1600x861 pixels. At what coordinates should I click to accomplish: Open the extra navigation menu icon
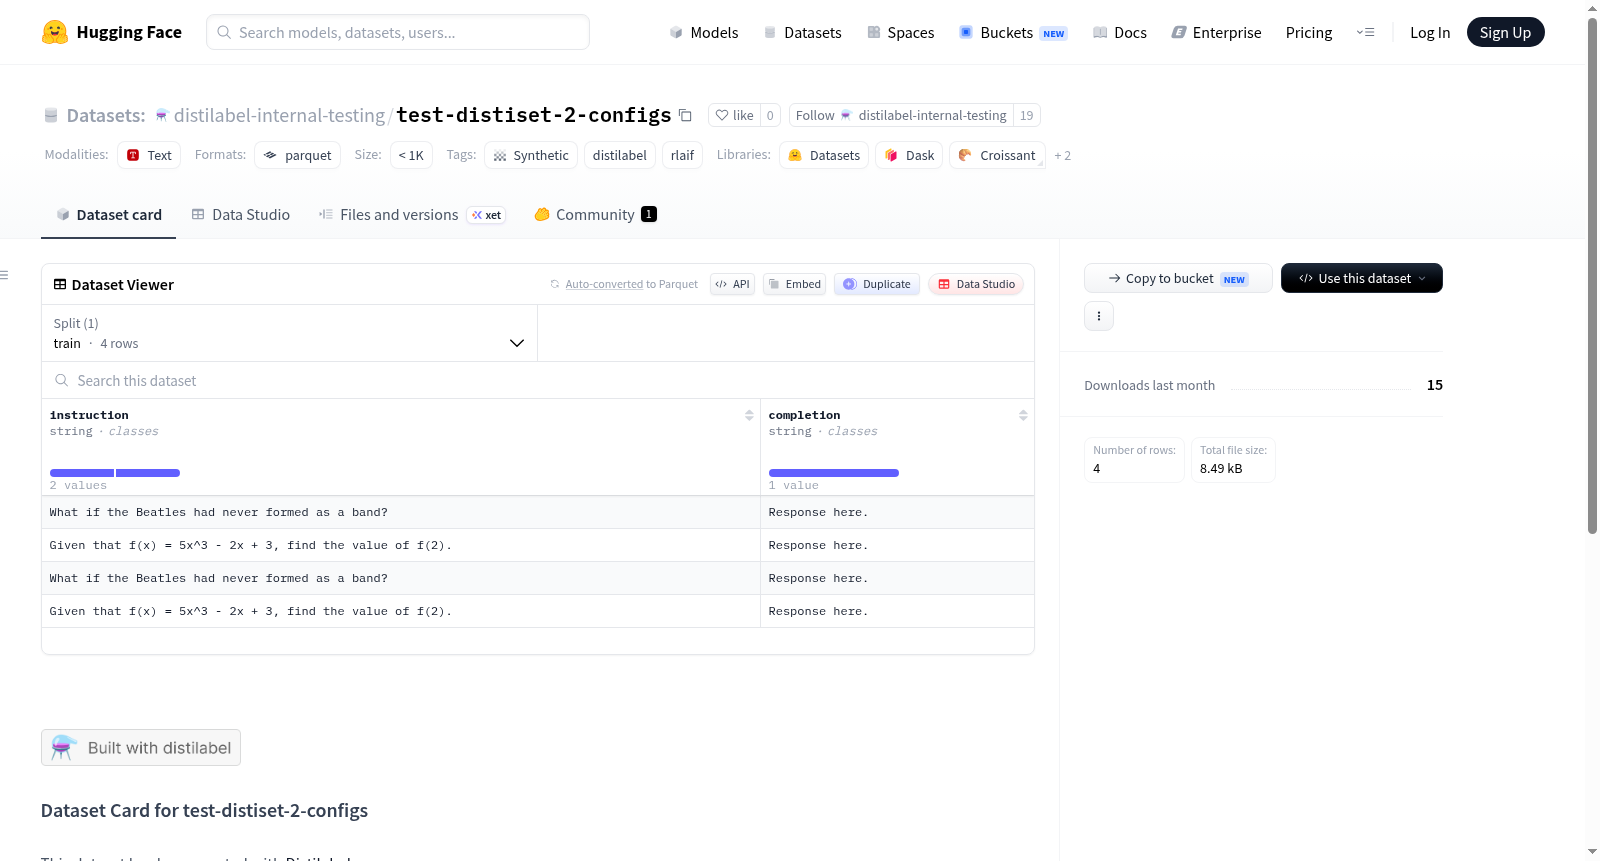(x=1365, y=32)
